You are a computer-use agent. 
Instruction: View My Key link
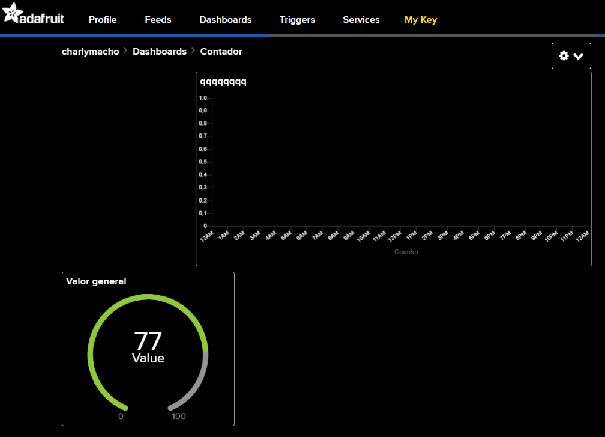pyautogui.click(x=420, y=20)
